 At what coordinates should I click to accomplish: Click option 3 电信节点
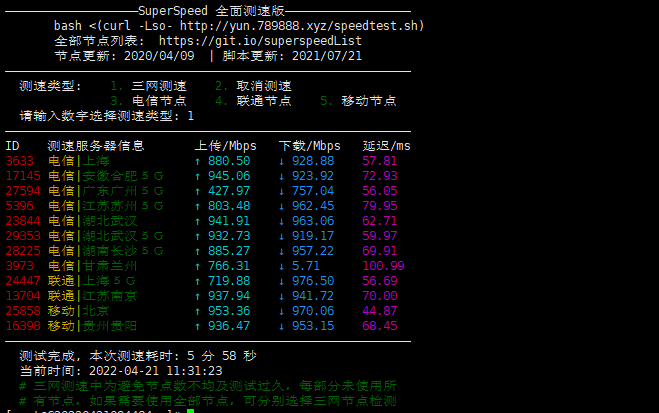point(148,101)
